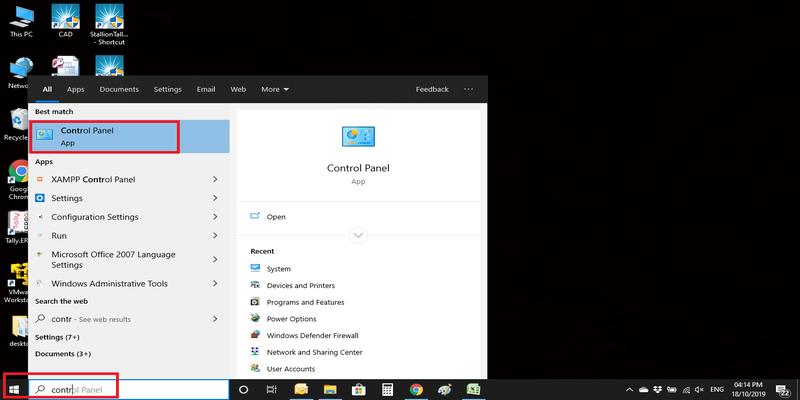Launch Calculator from the taskbar

tap(387, 389)
